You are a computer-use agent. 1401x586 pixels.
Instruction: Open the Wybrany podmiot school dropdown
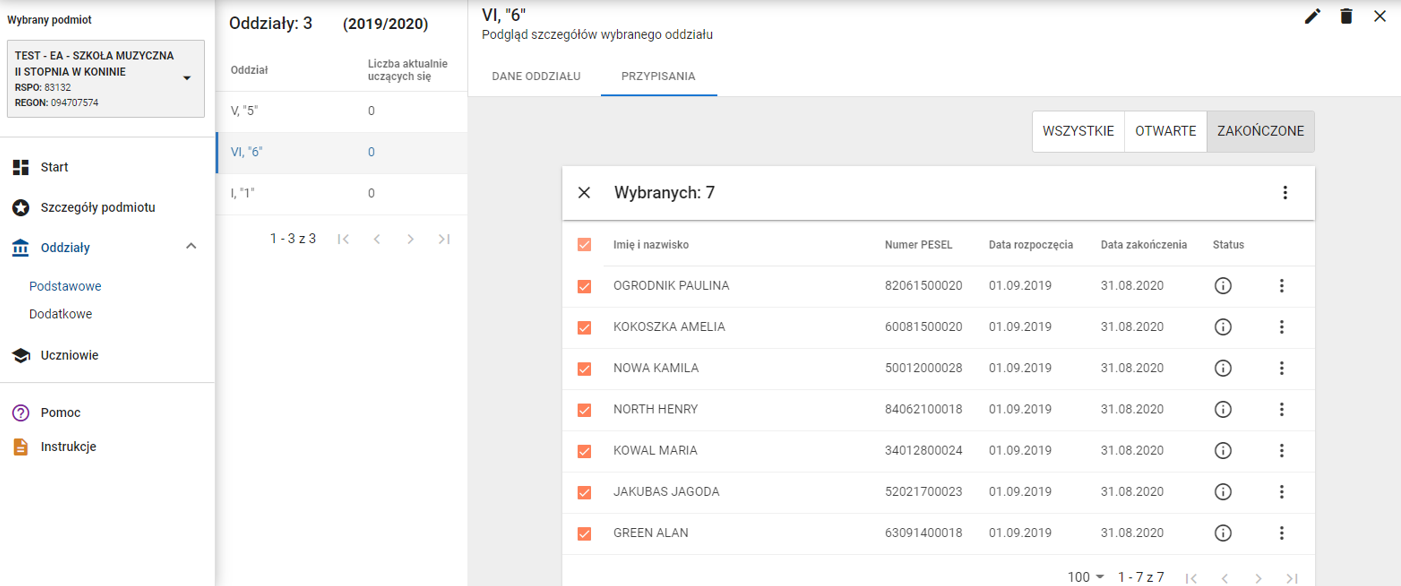[x=186, y=78]
